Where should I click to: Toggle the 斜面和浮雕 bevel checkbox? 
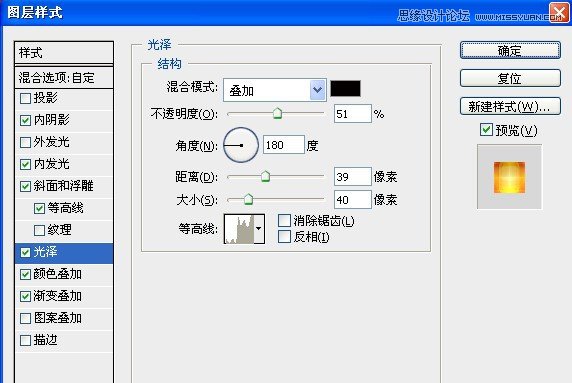[x=25, y=186]
